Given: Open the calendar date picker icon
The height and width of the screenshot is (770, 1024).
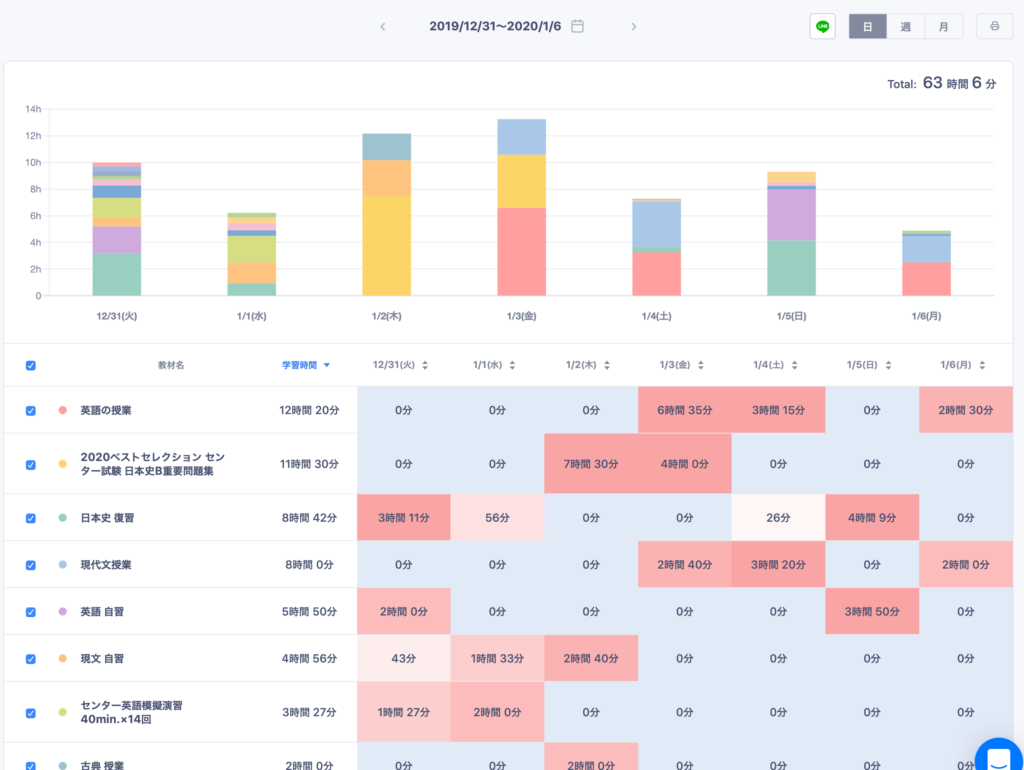Looking at the screenshot, I should (x=577, y=26).
